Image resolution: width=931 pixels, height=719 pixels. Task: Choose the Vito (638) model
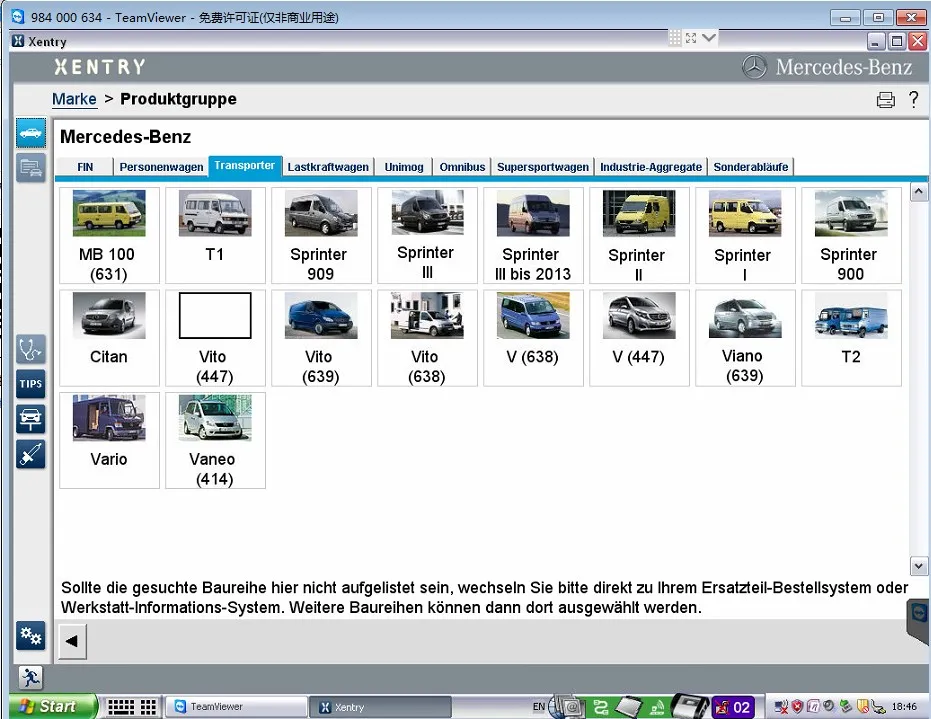tap(427, 338)
